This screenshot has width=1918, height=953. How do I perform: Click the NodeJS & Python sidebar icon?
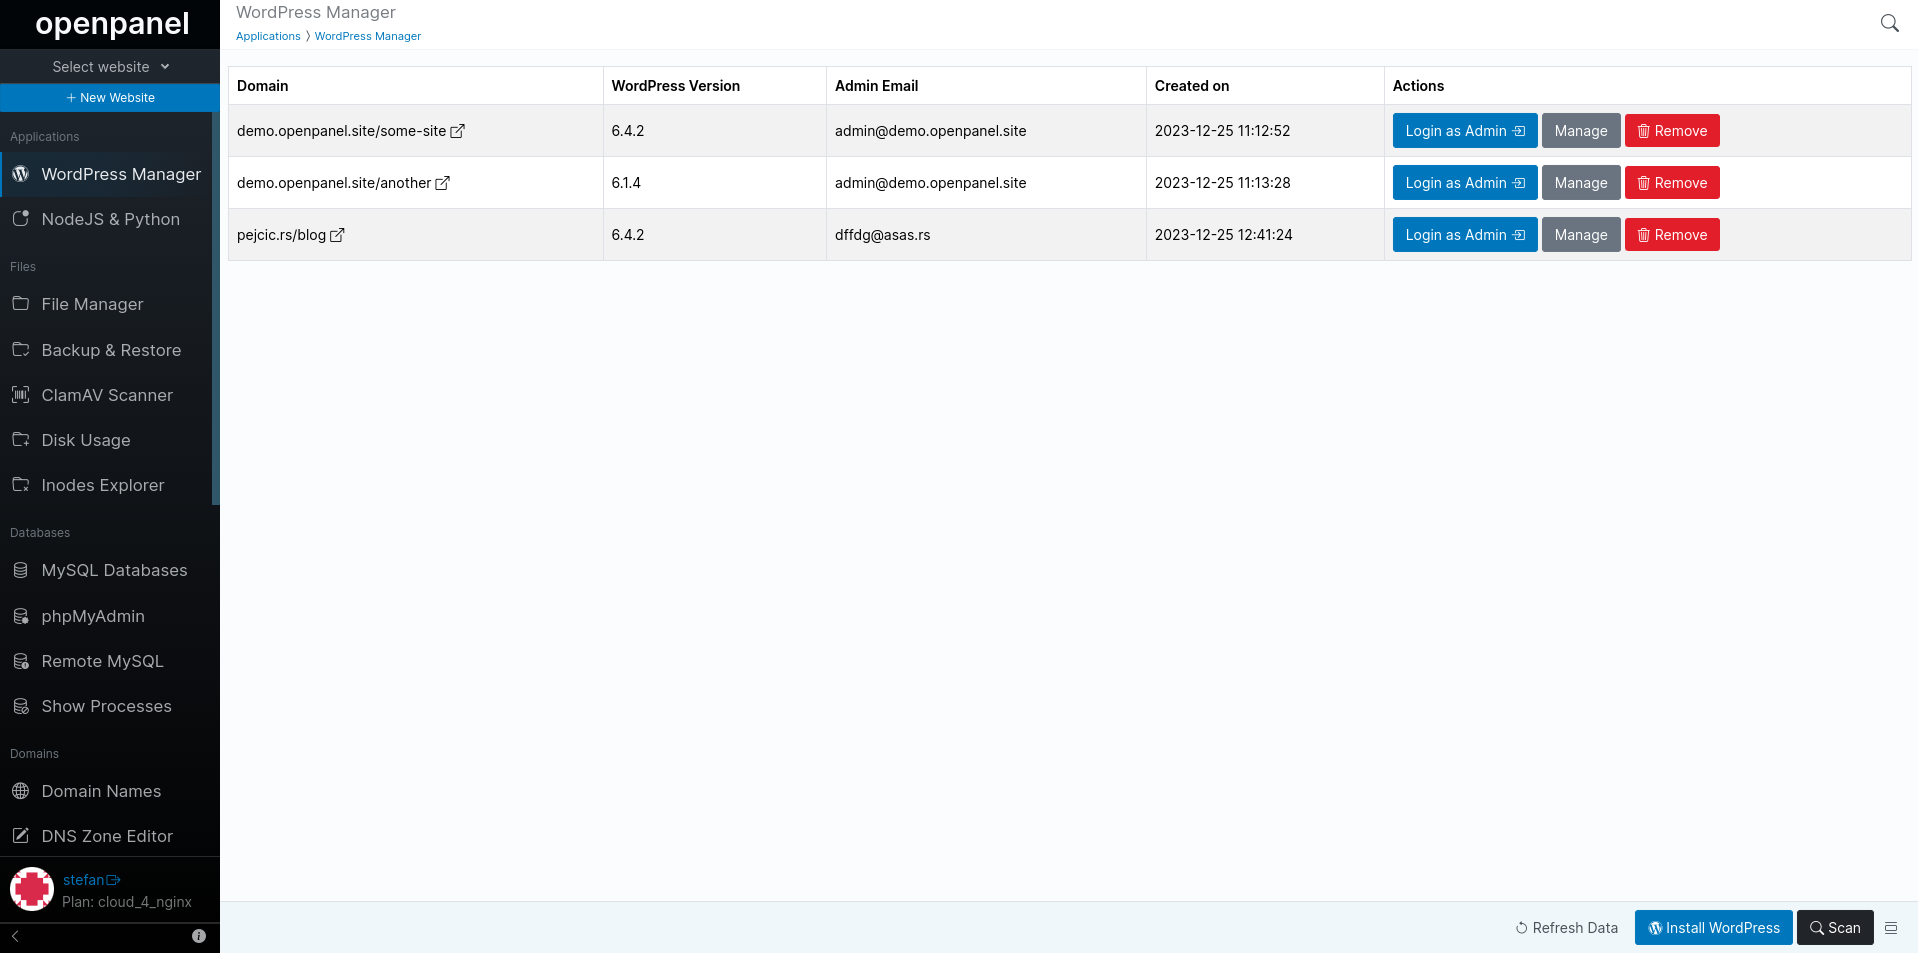pyautogui.click(x=20, y=219)
